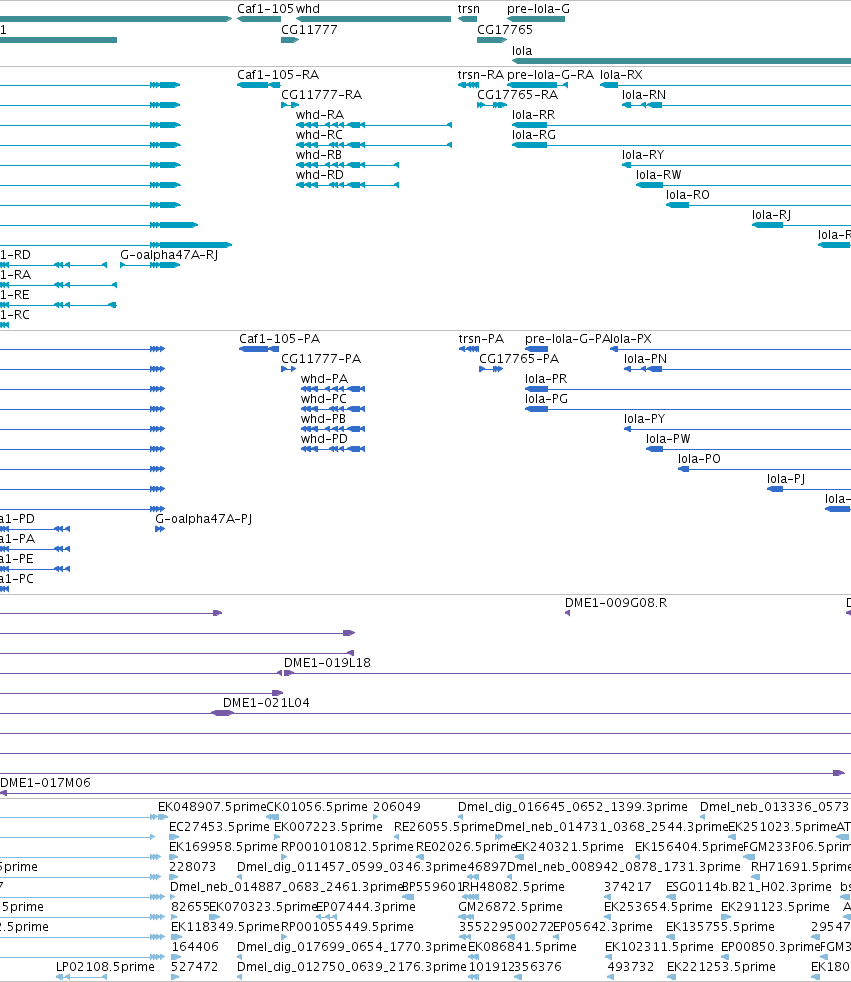Image resolution: width=851 pixels, height=982 pixels.
Task: Select the pre-lola-G-RA transcript label
Action: tap(550, 75)
